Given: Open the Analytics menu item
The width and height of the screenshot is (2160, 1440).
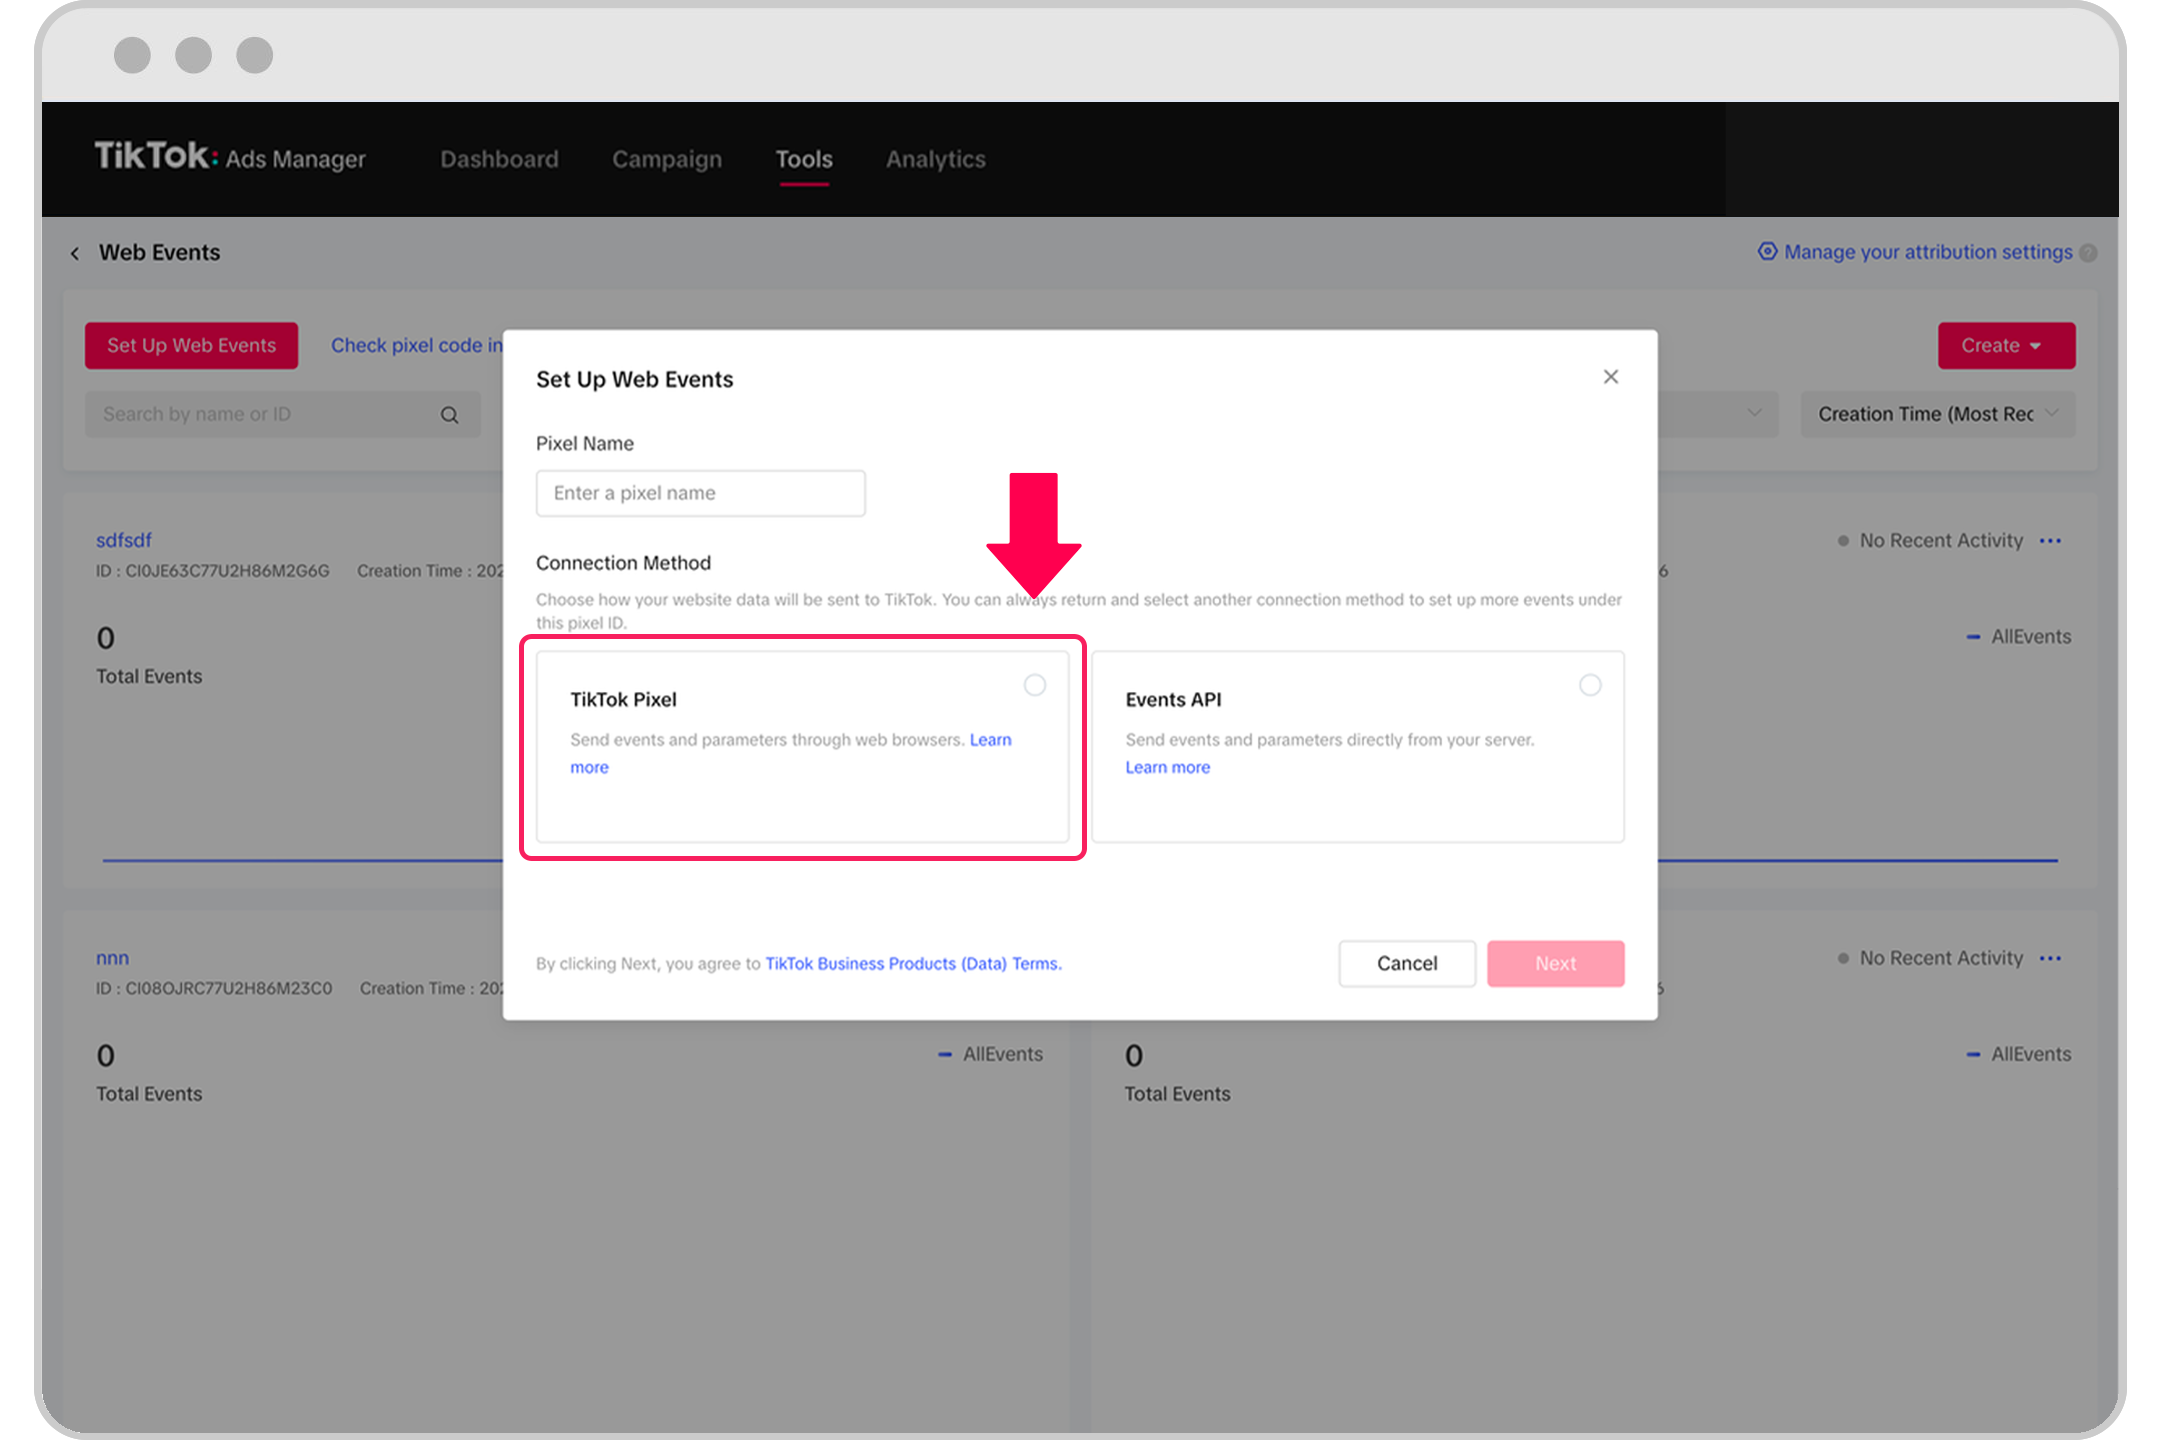Looking at the screenshot, I should 935,158.
